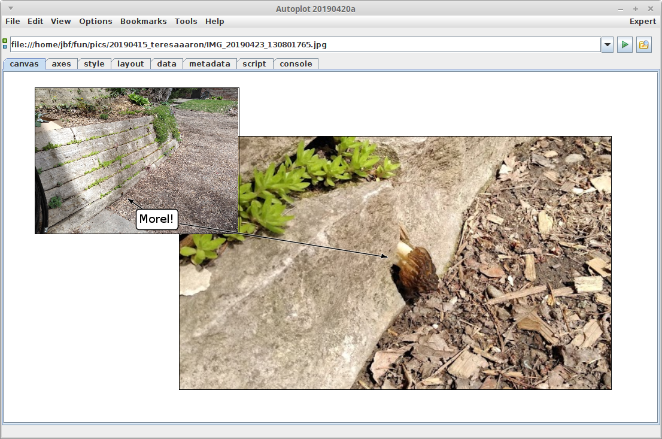Open the Tools menu
The width and height of the screenshot is (662, 439).
pyautogui.click(x=186, y=21)
